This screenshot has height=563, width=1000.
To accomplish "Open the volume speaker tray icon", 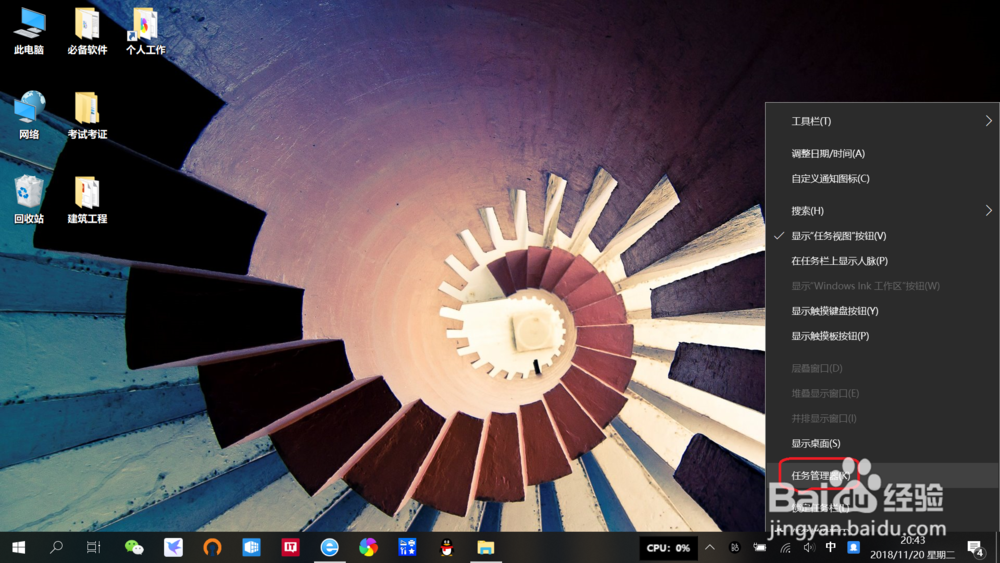I will click(809, 547).
